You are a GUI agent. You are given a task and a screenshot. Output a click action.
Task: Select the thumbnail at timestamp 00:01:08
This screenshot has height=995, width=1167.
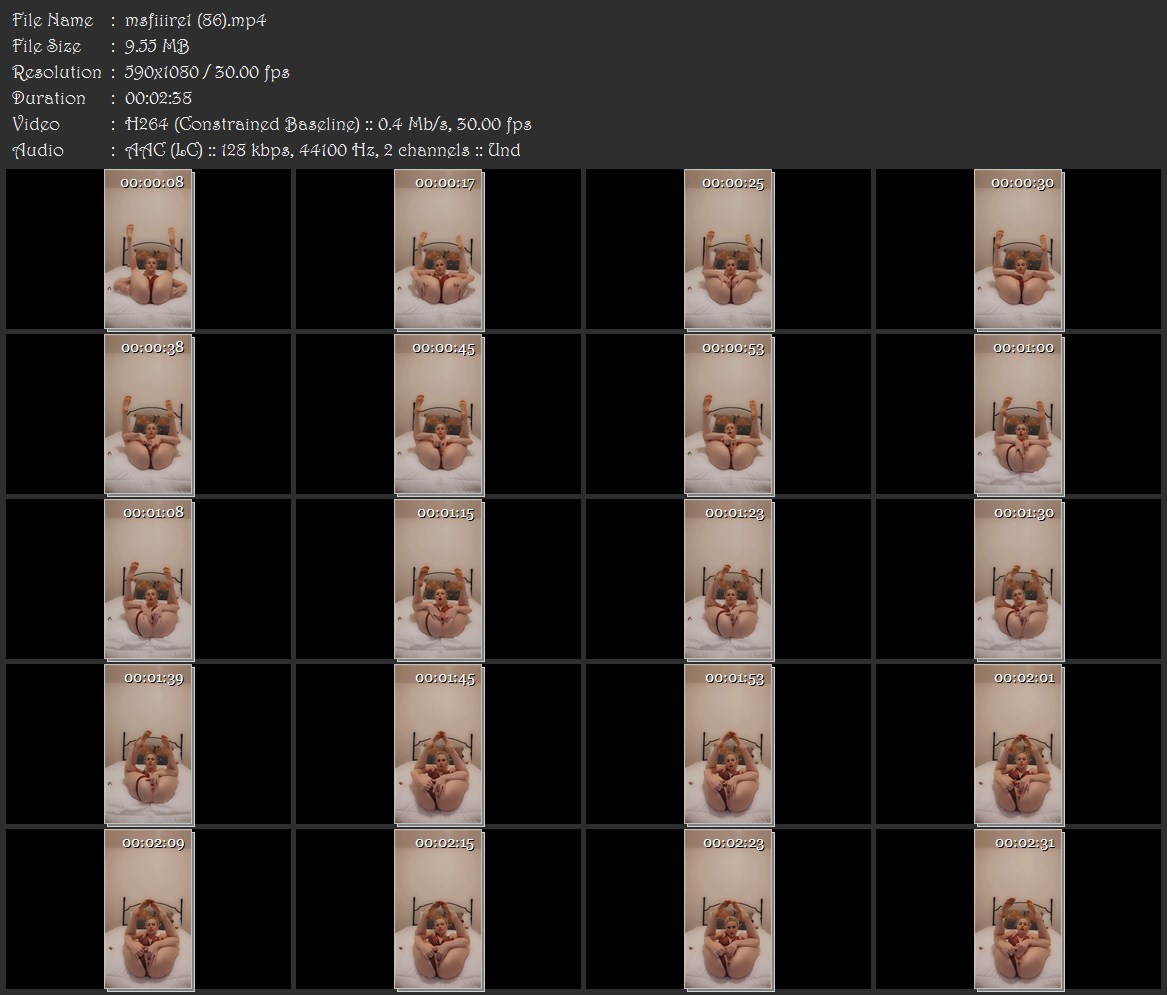pos(149,580)
